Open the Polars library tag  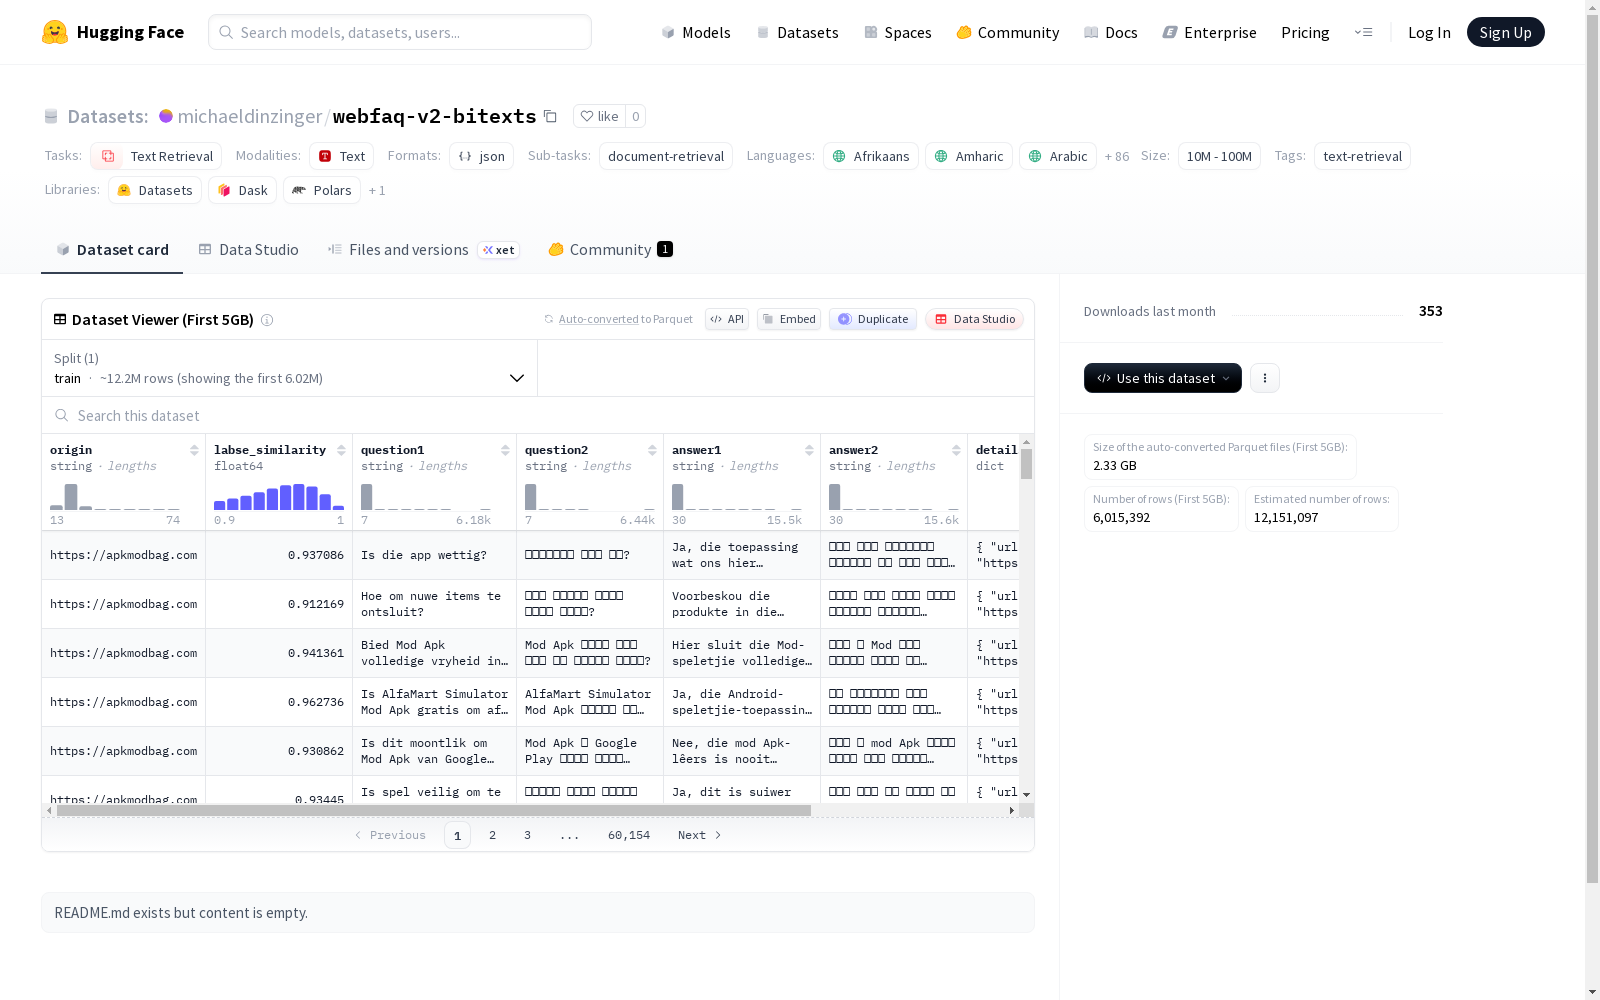322,190
